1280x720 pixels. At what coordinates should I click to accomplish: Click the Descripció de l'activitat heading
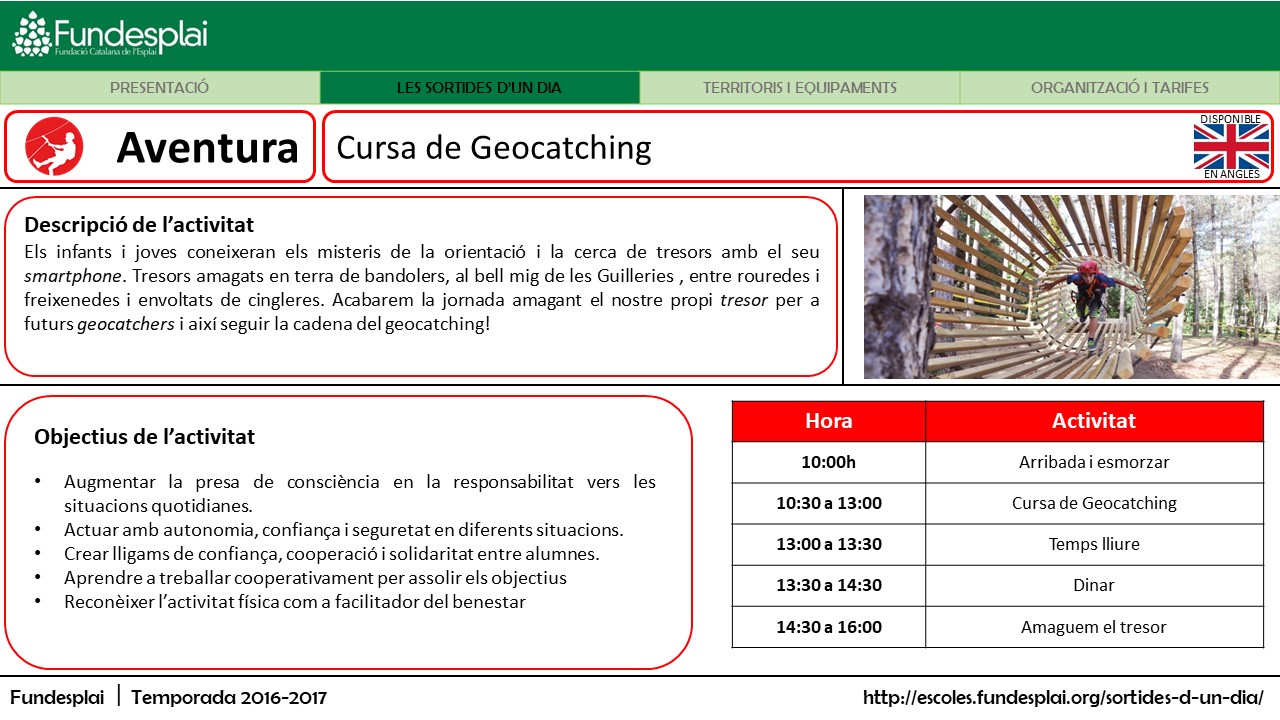[x=139, y=224]
